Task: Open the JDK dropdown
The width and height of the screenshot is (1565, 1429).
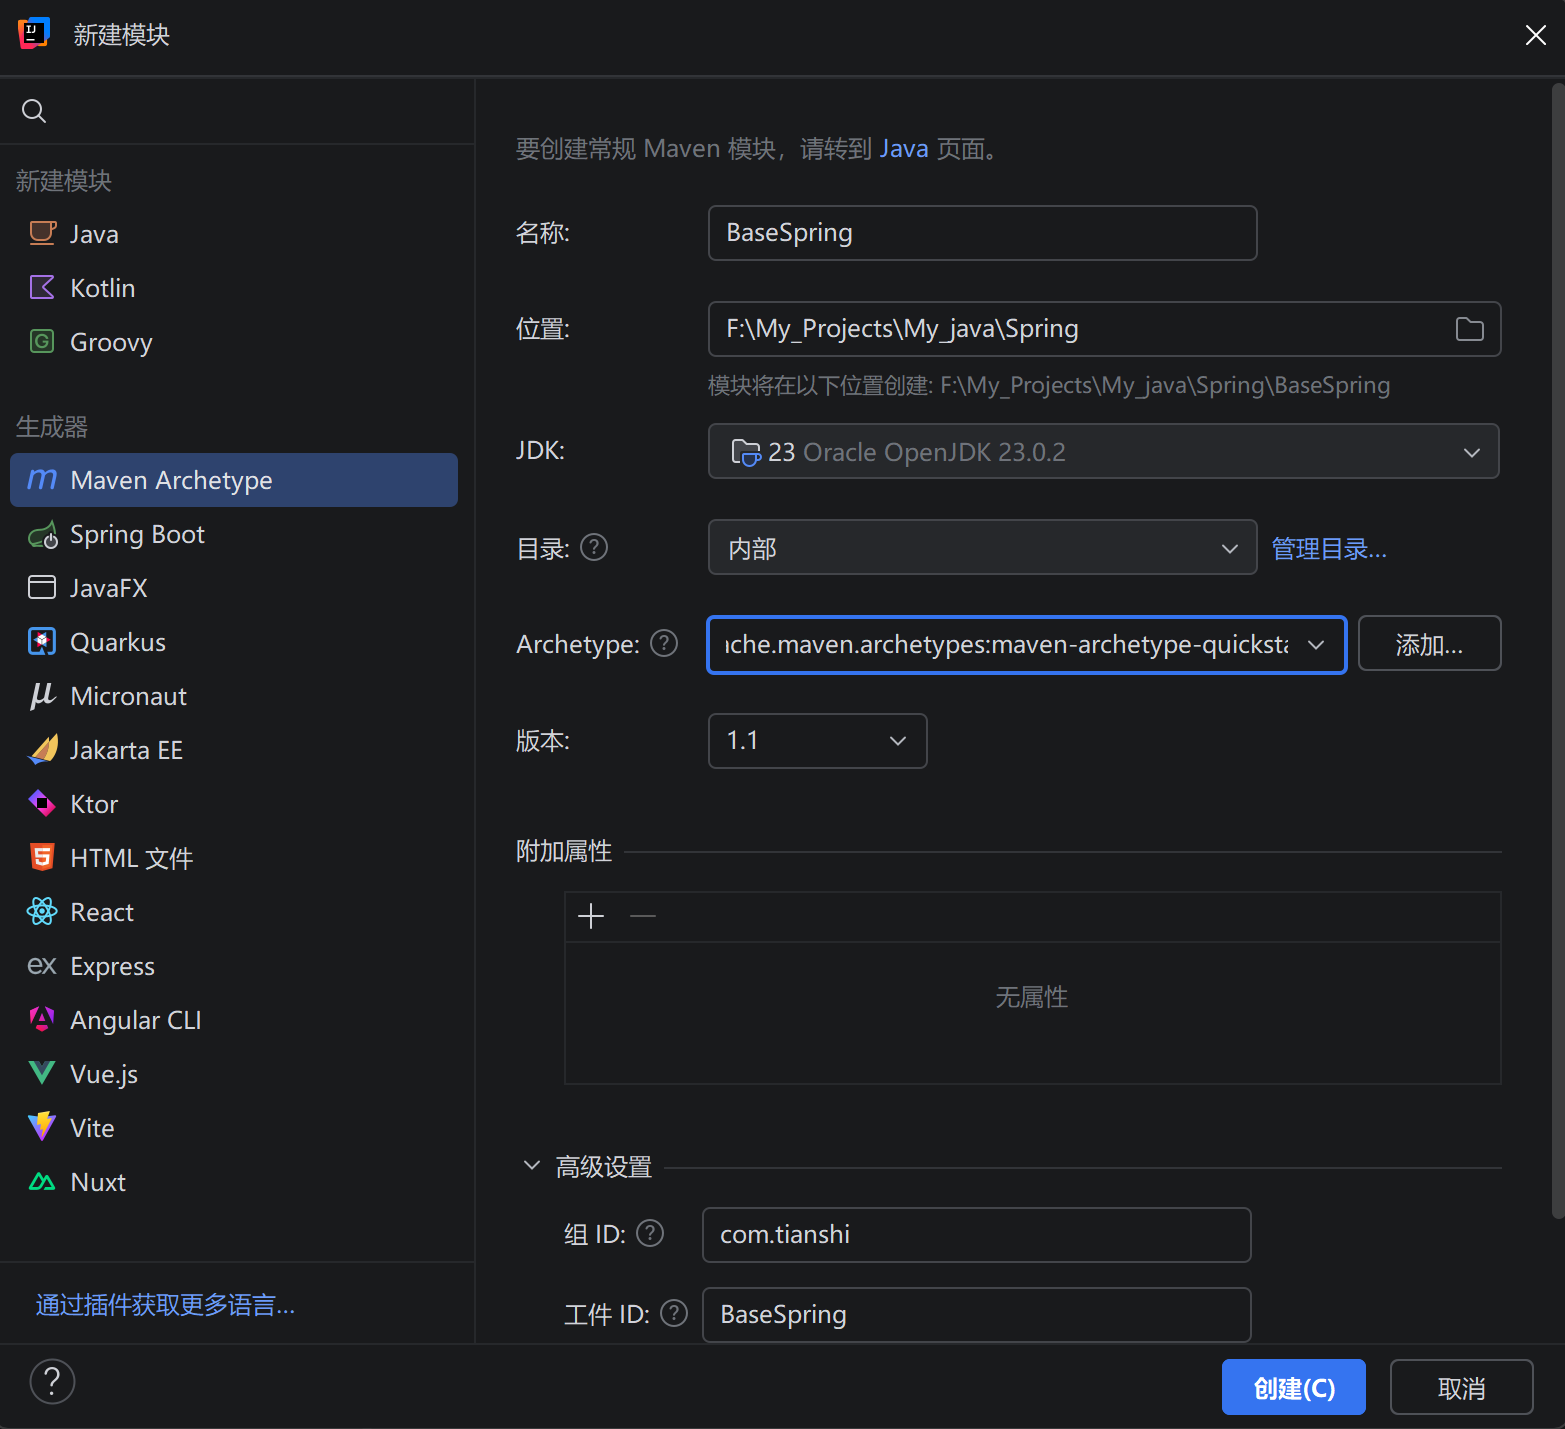Action: (1104, 451)
